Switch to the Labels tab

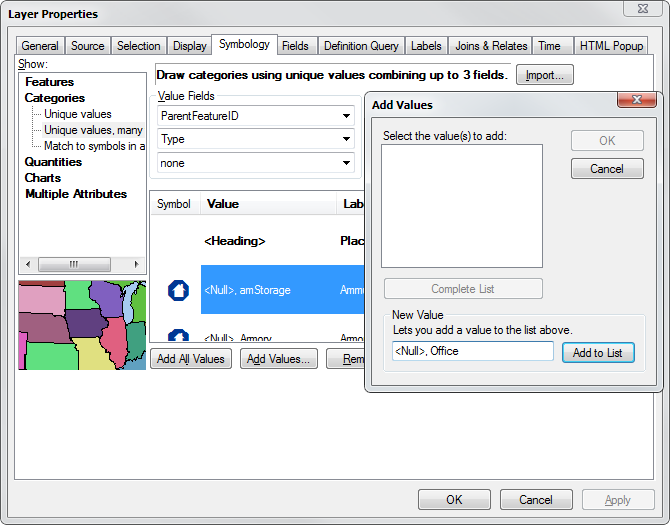pos(426,46)
